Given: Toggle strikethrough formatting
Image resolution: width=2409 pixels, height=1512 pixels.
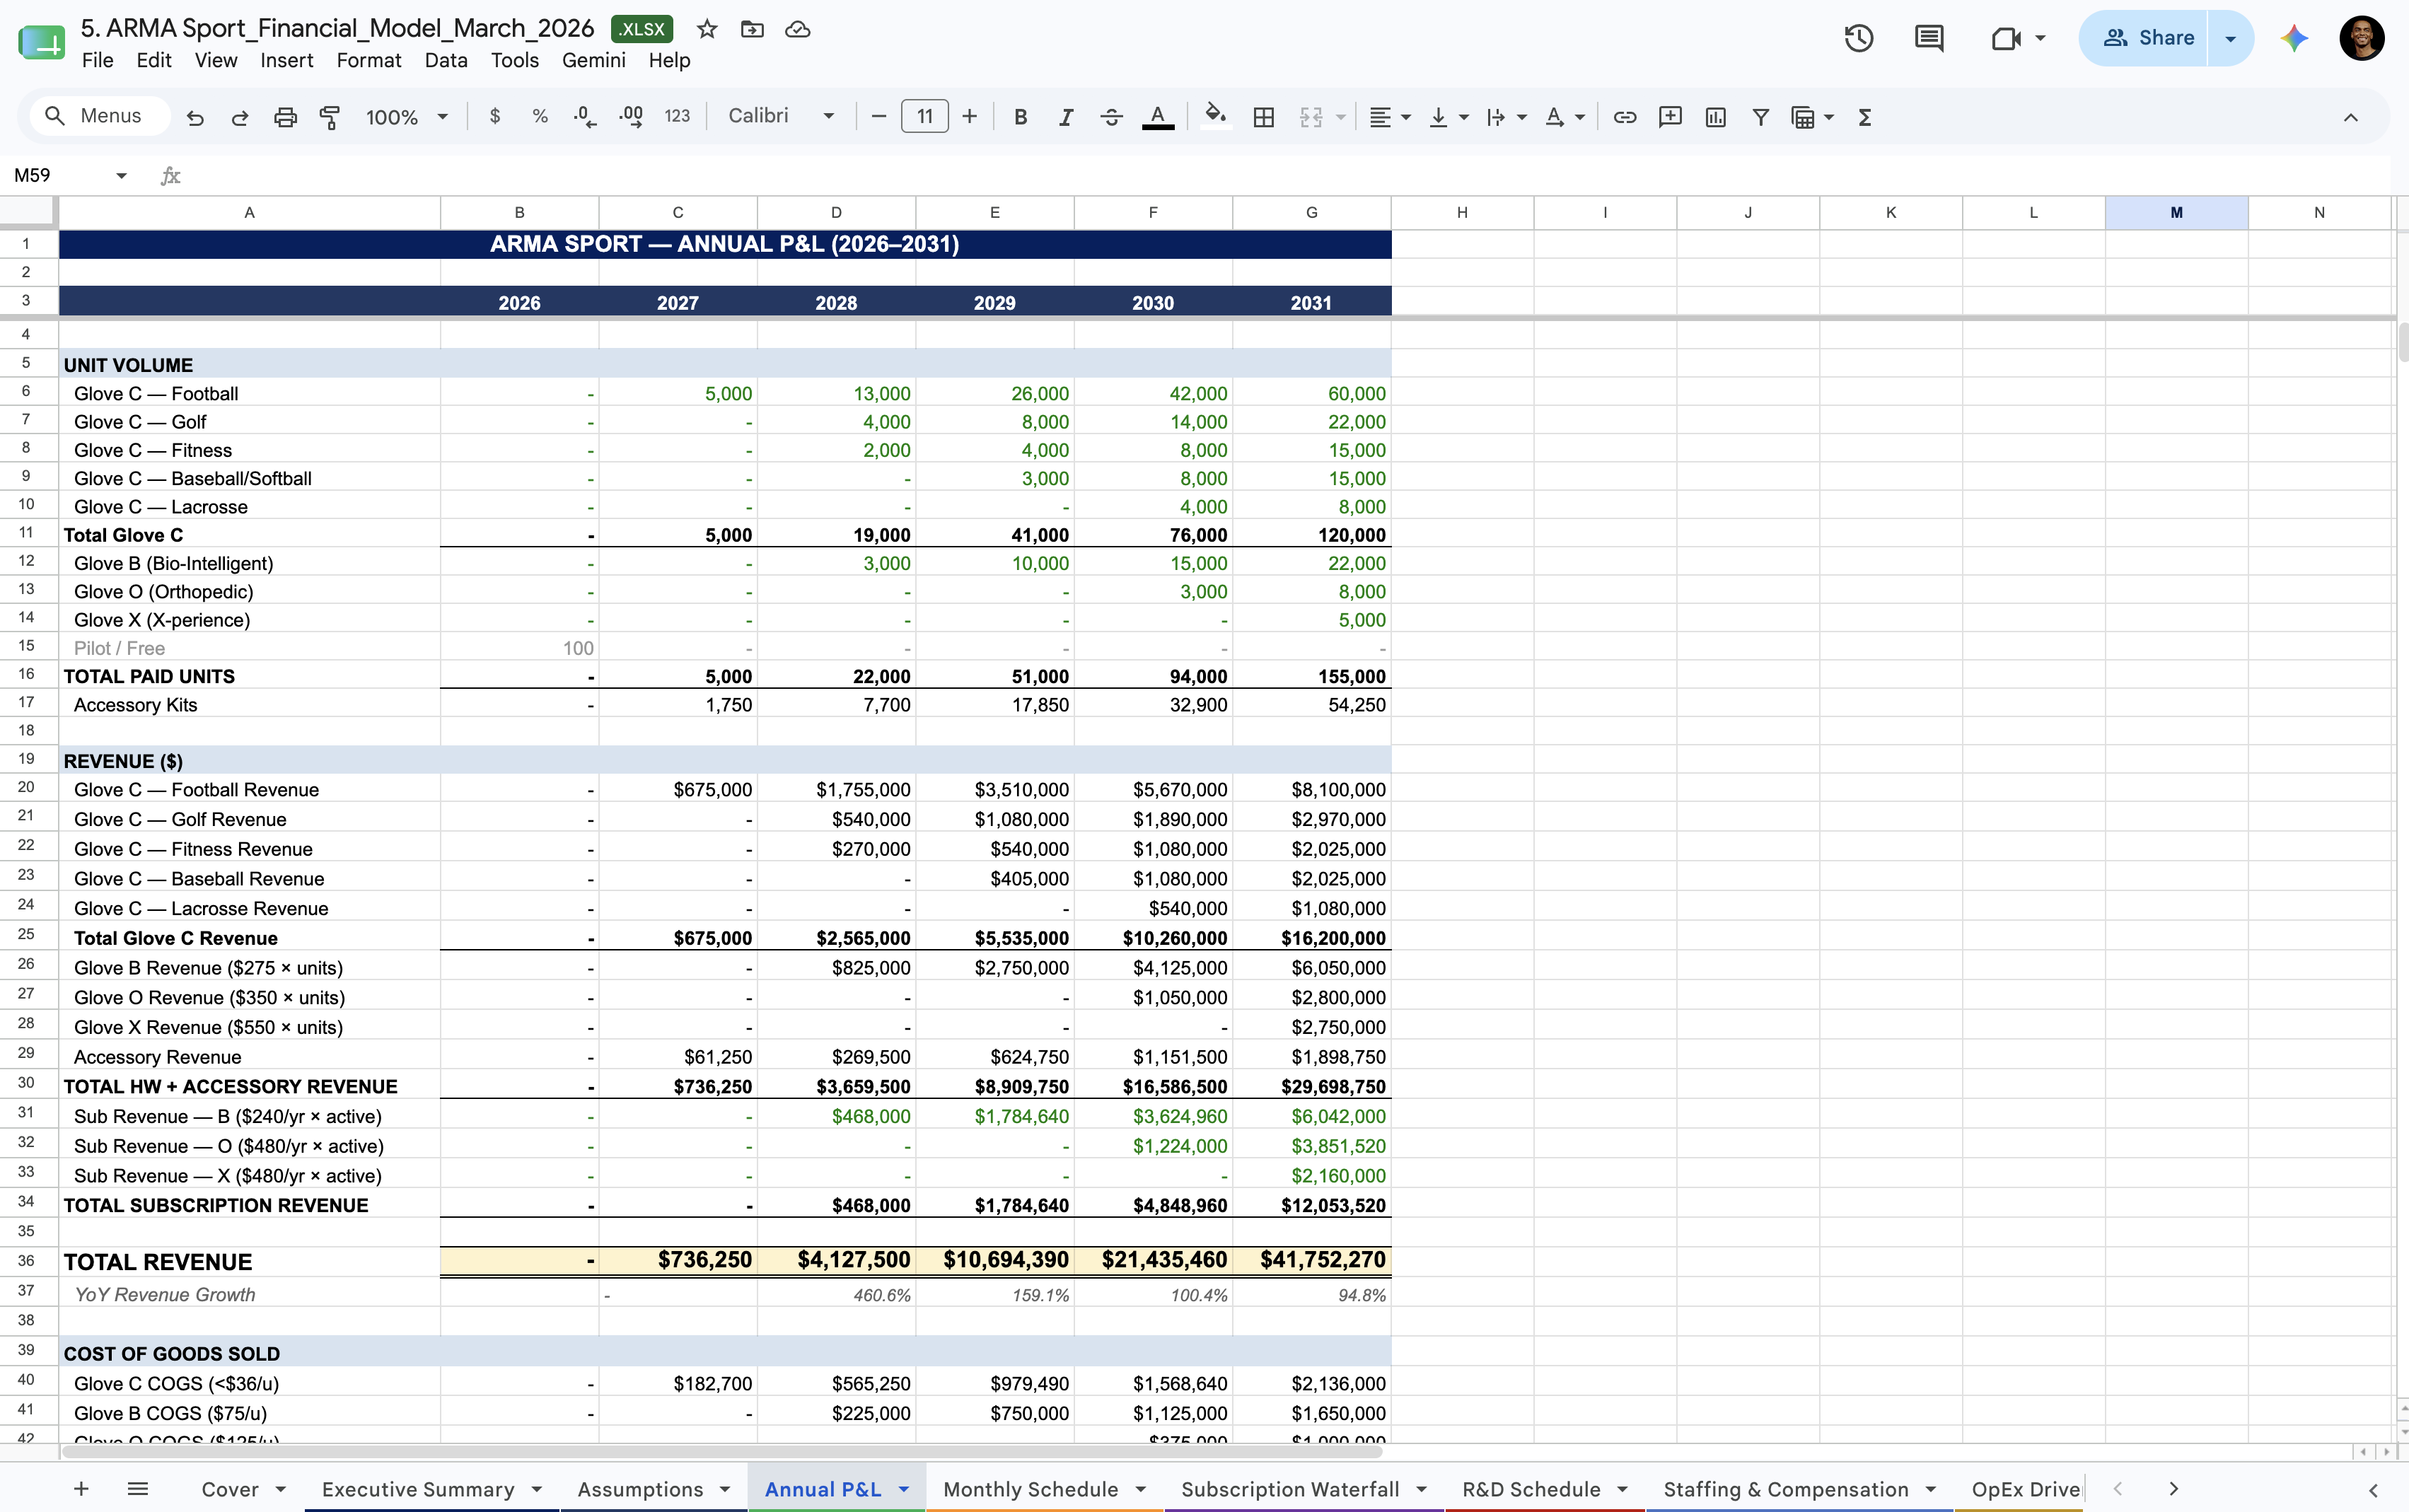Looking at the screenshot, I should point(1111,117).
